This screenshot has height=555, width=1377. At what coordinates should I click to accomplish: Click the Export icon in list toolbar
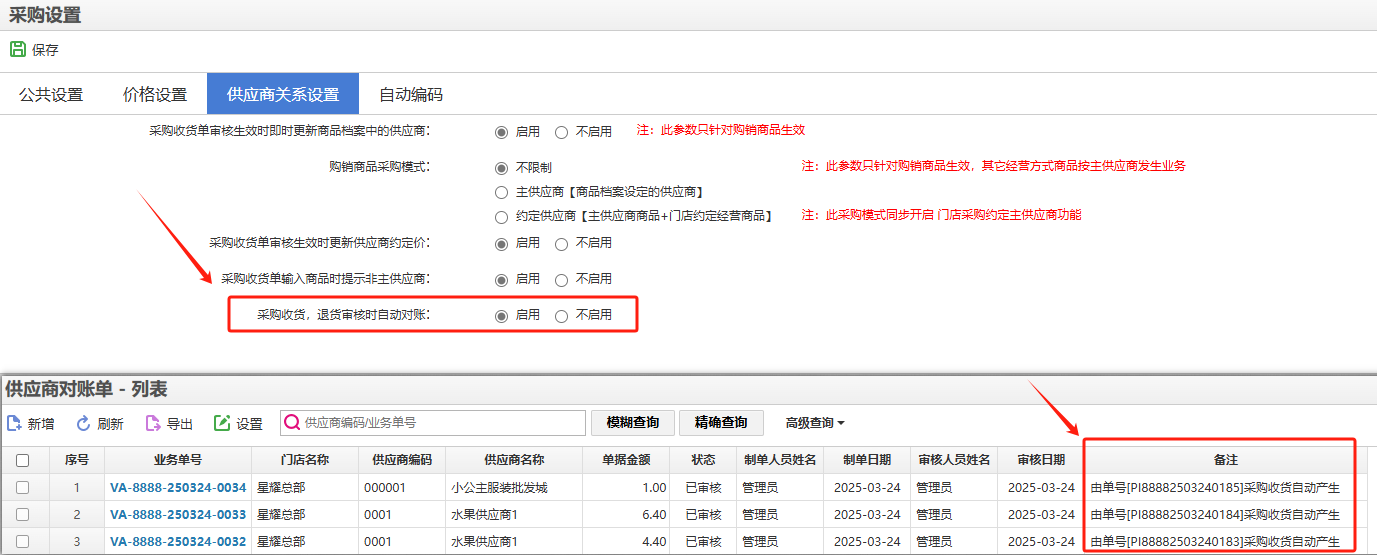click(x=153, y=423)
